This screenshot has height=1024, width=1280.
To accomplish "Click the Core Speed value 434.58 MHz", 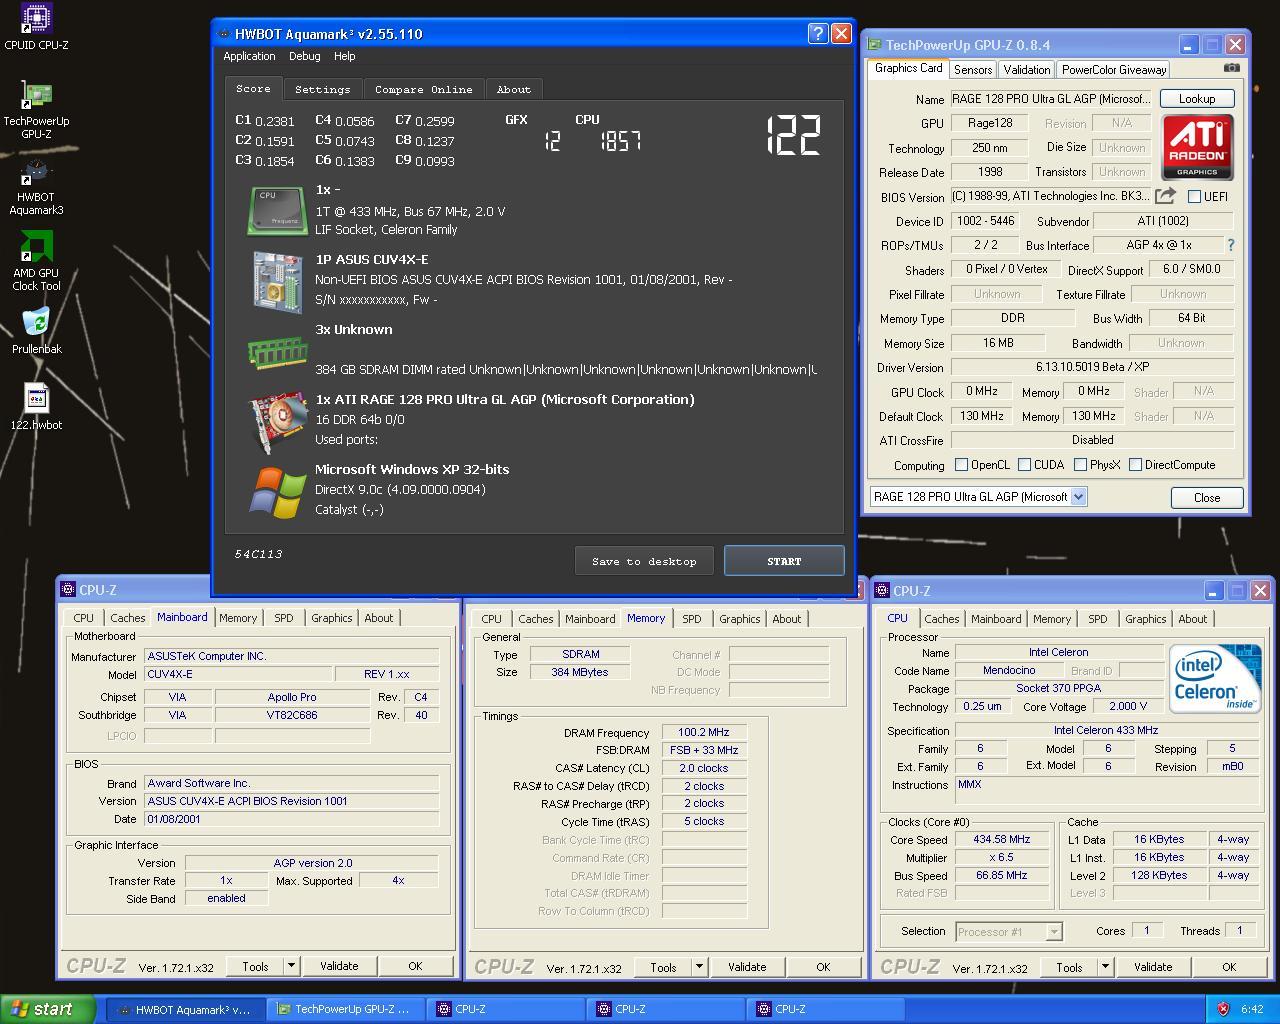I will (1003, 840).
